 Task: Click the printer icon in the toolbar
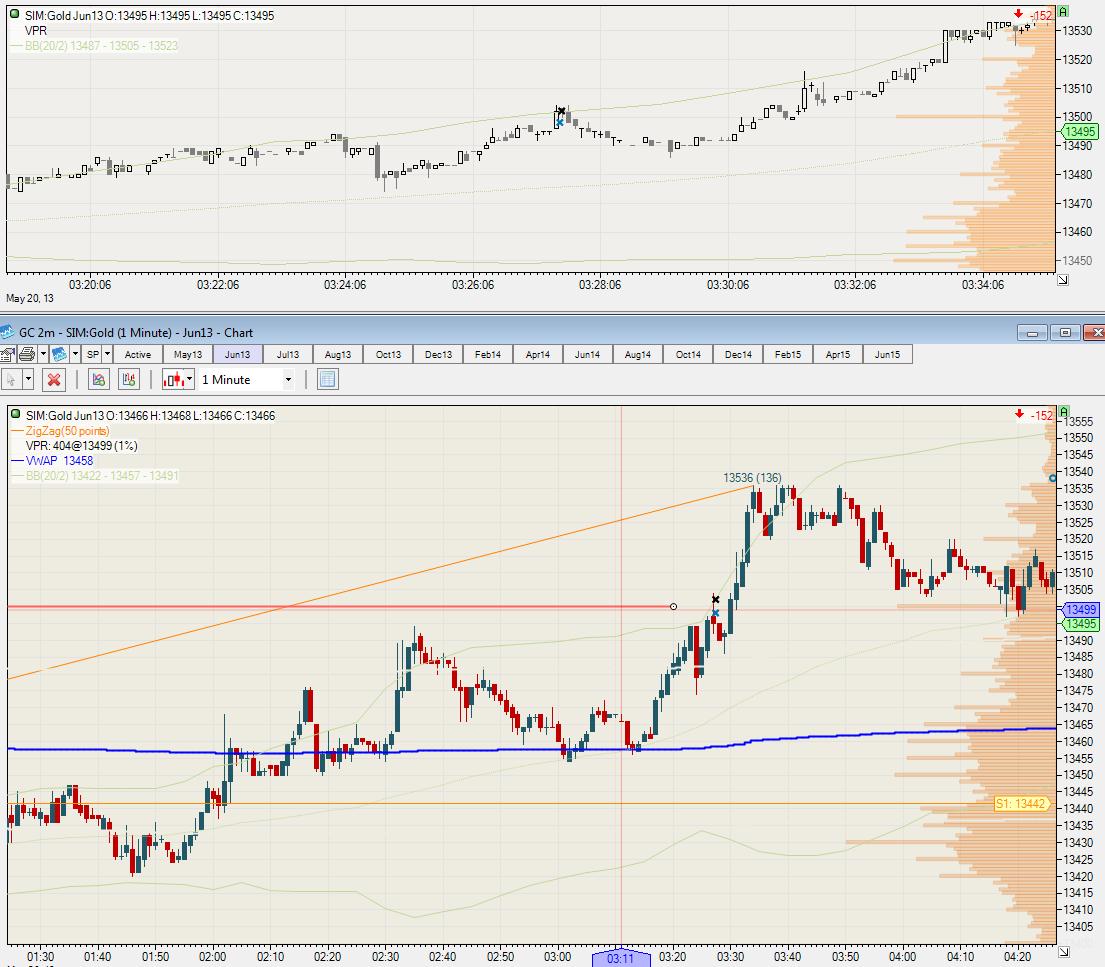click(x=27, y=354)
